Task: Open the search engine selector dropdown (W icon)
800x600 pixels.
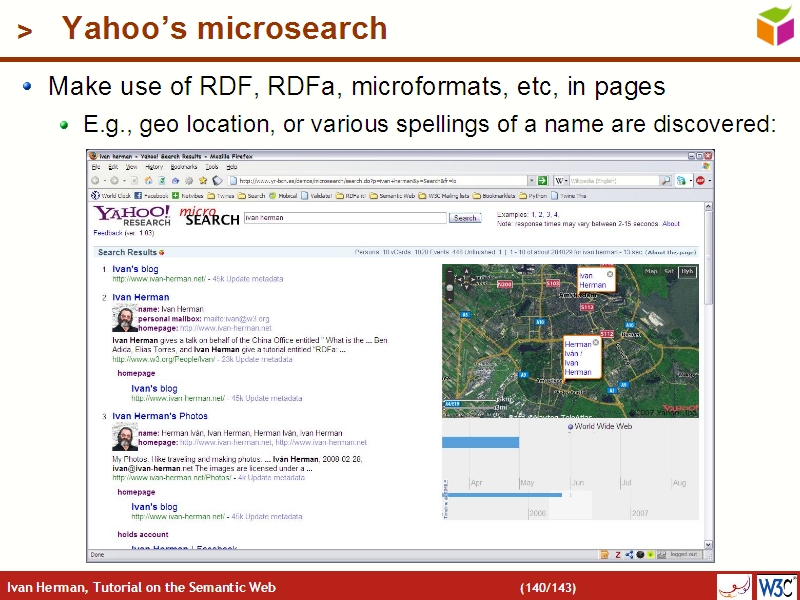Action: pos(562,181)
